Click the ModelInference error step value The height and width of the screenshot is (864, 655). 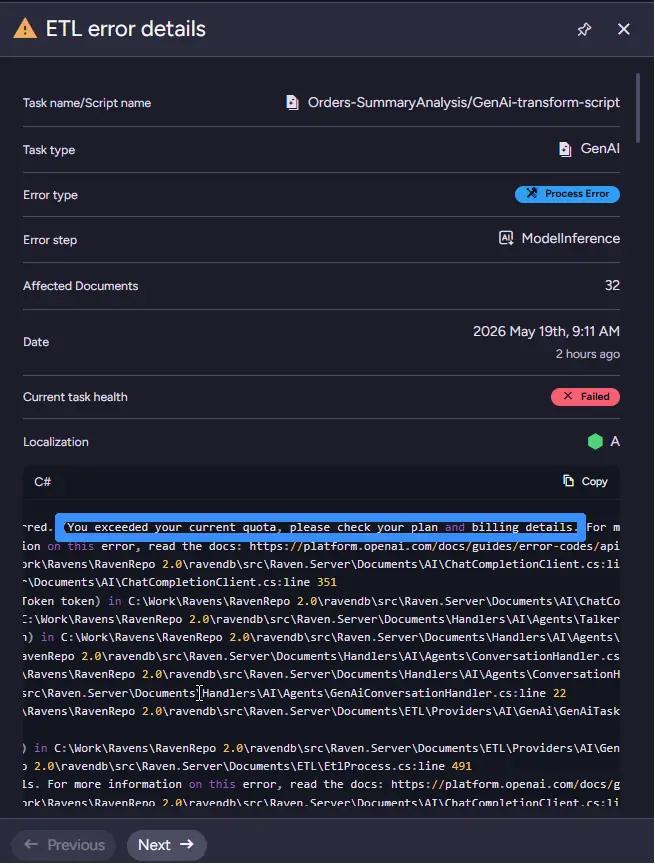click(571, 238)
